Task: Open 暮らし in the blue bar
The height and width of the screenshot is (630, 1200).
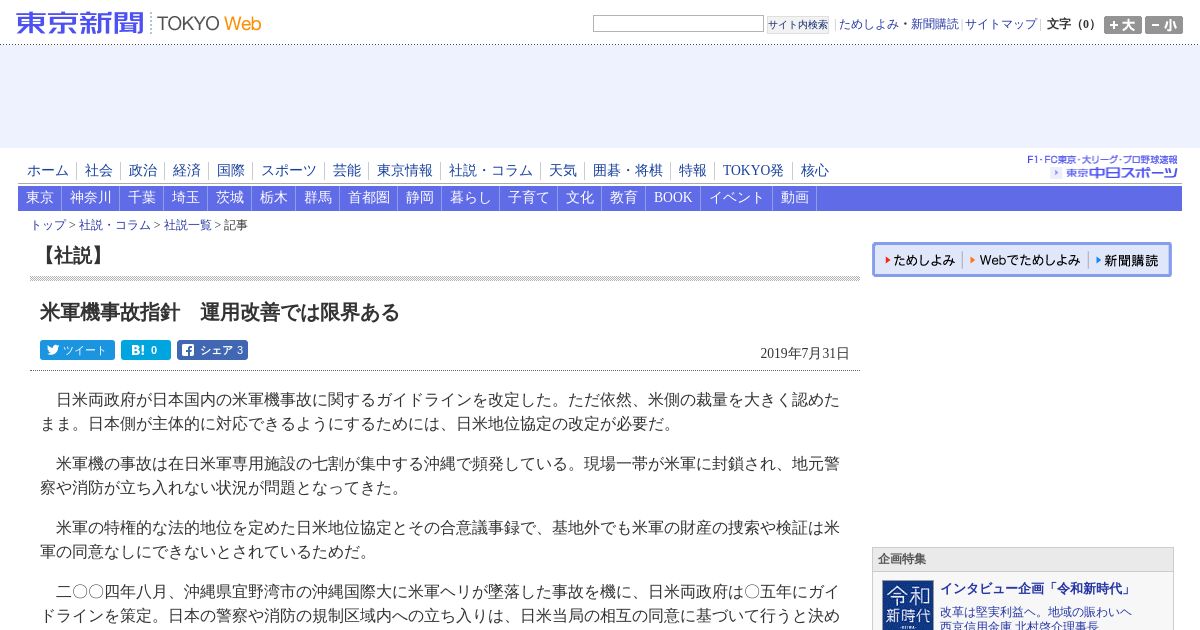Action: click(471, 198)
